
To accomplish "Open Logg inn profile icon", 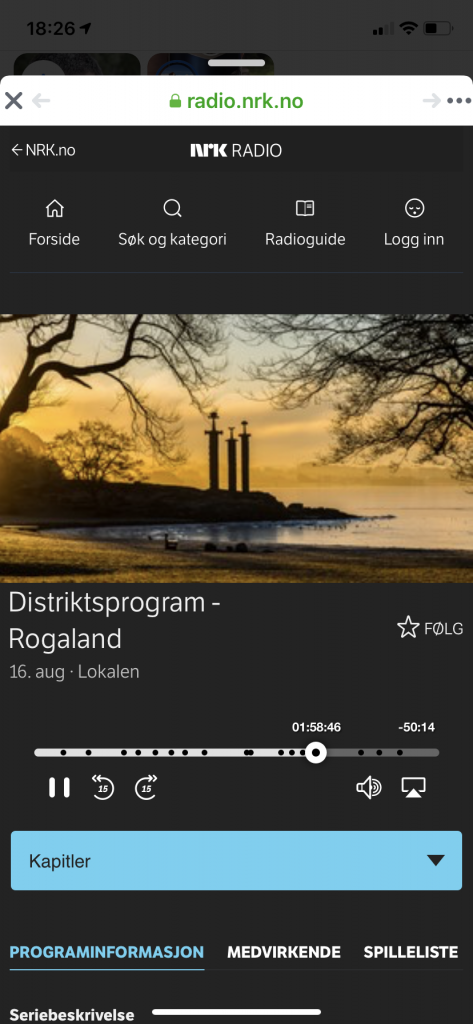I will 414,223.
